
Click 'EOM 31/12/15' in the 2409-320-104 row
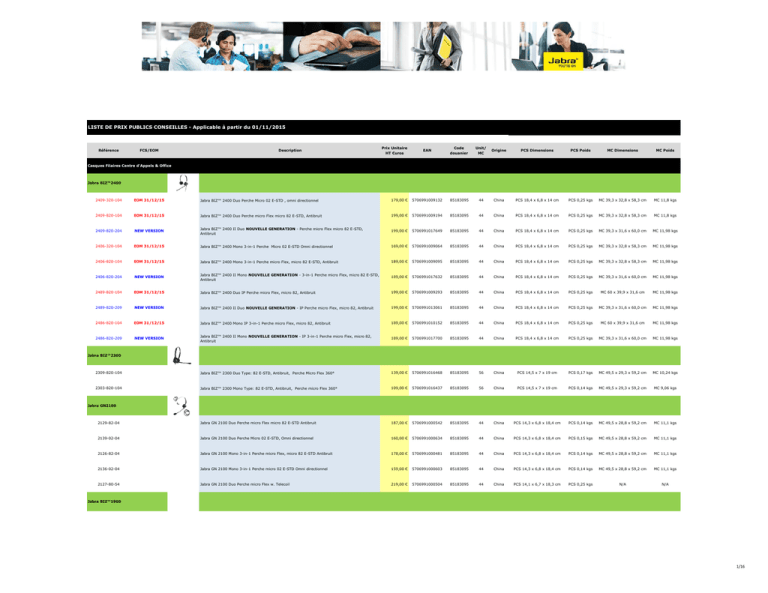click(149, 200)
